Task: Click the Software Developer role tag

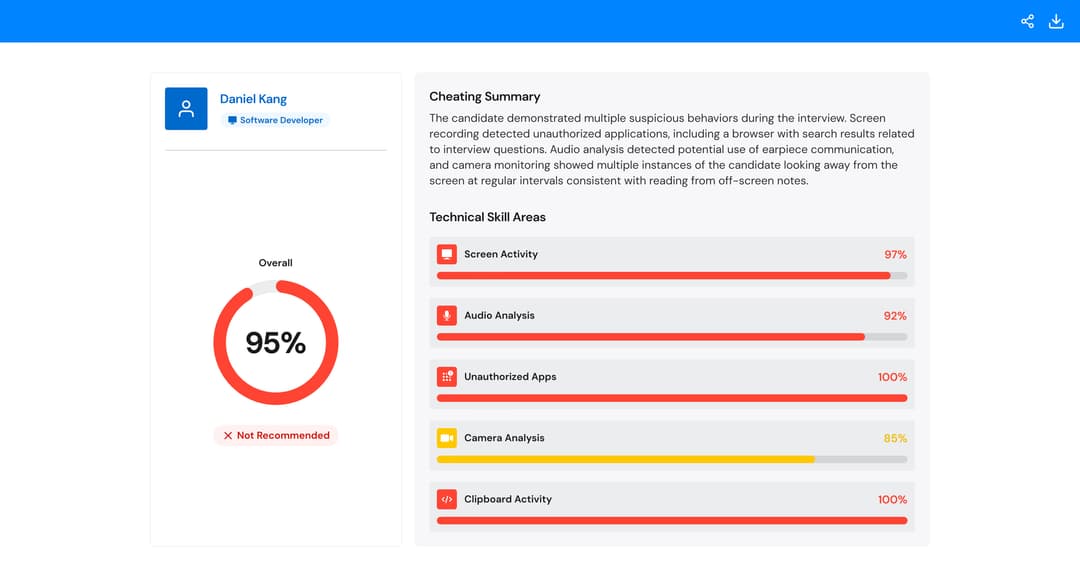Action: coord(275,120)
